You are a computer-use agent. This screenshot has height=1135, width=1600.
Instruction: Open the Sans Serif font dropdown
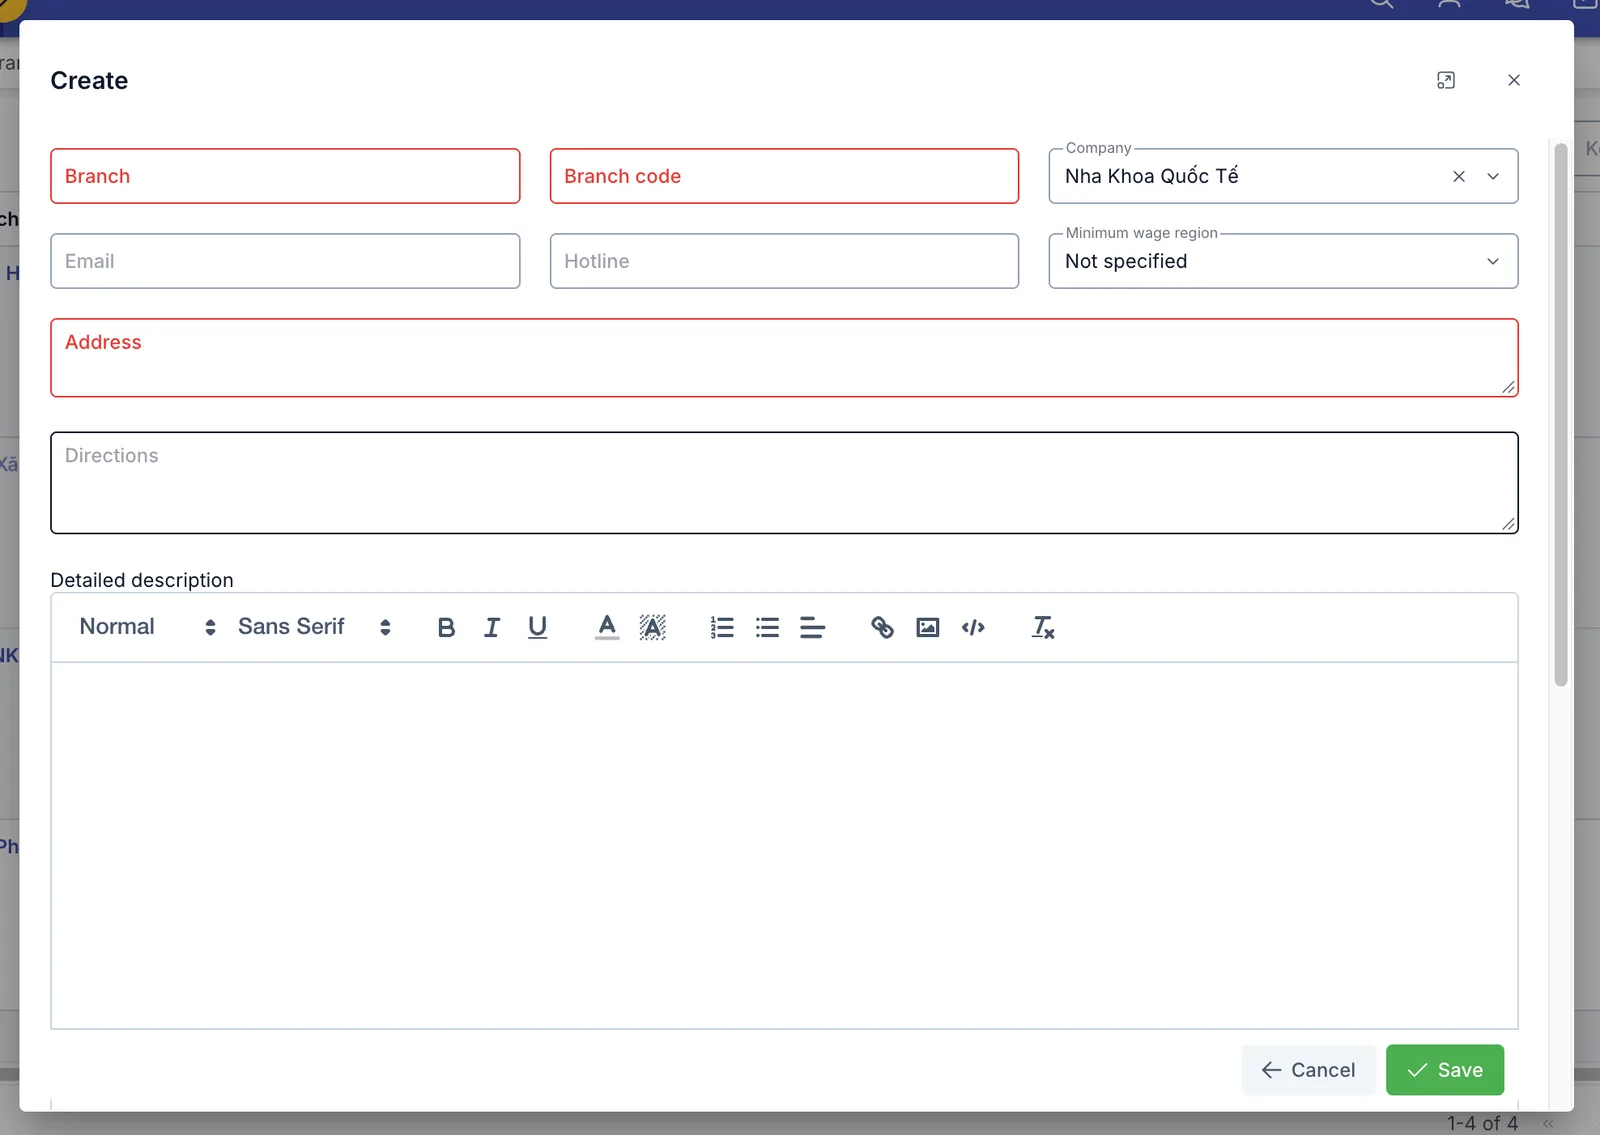tap(314, 627)
